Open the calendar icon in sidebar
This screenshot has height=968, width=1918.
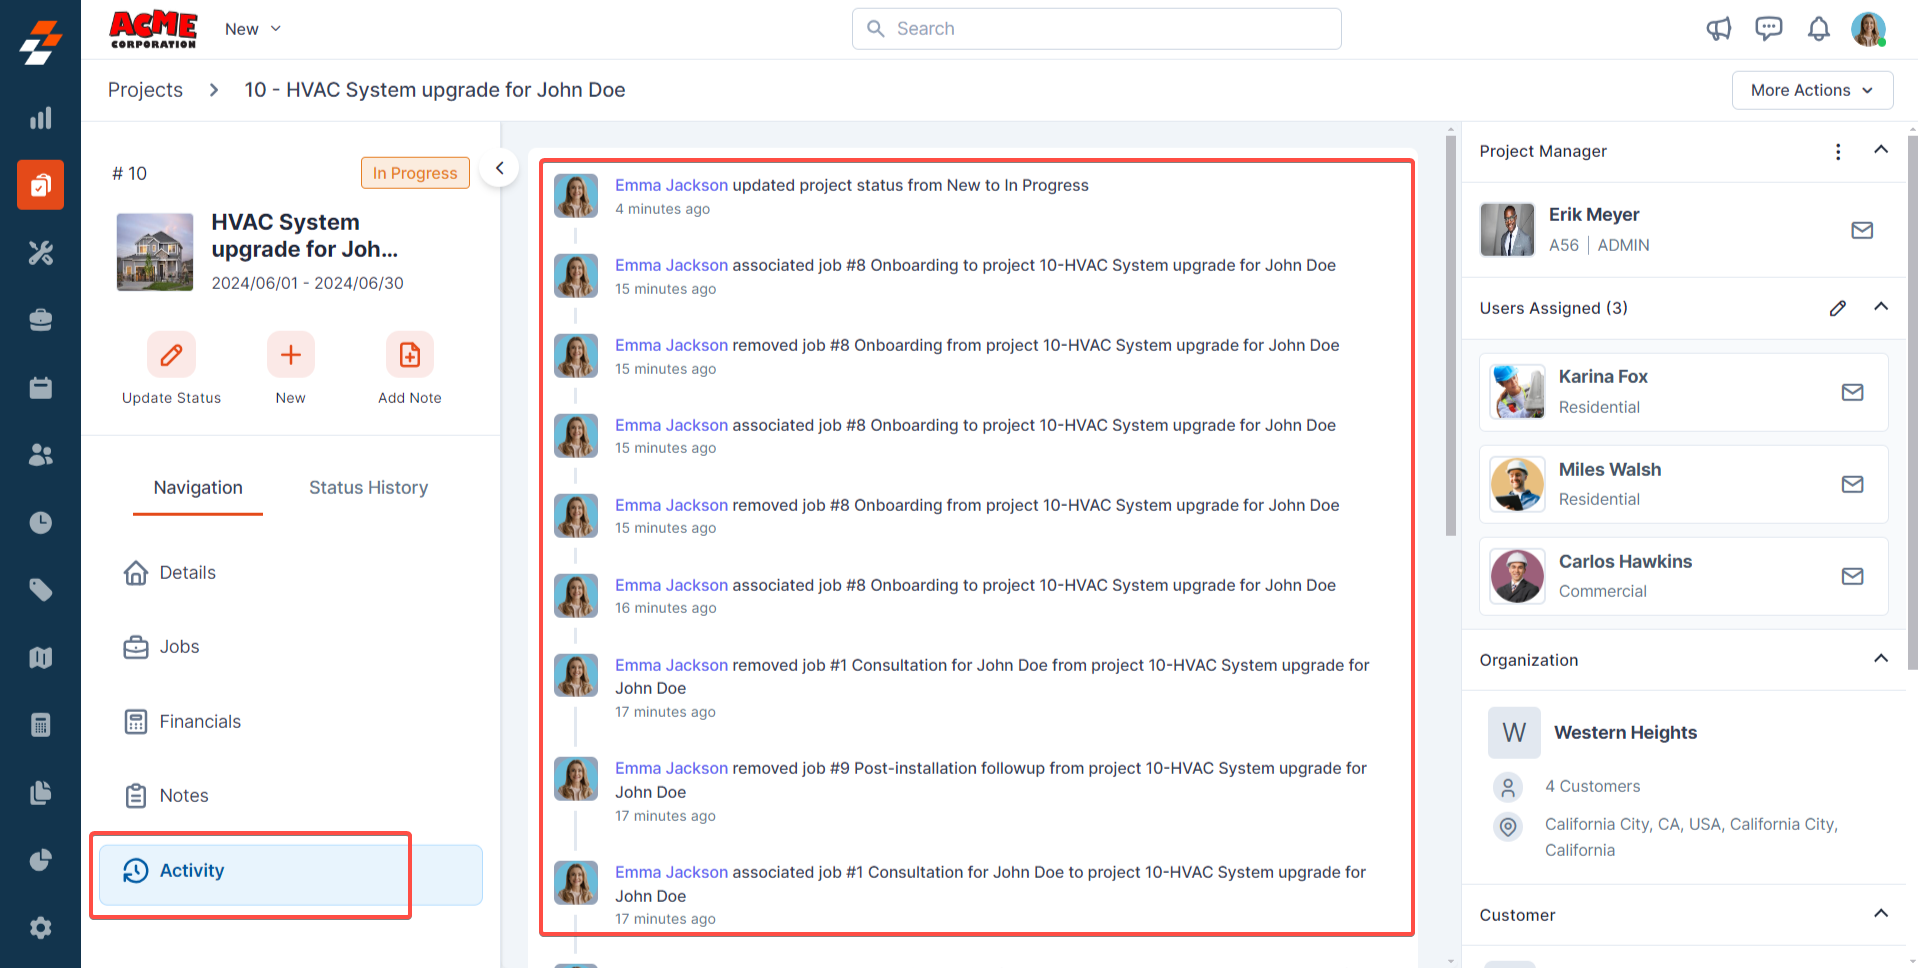click(x=40, y=388)
